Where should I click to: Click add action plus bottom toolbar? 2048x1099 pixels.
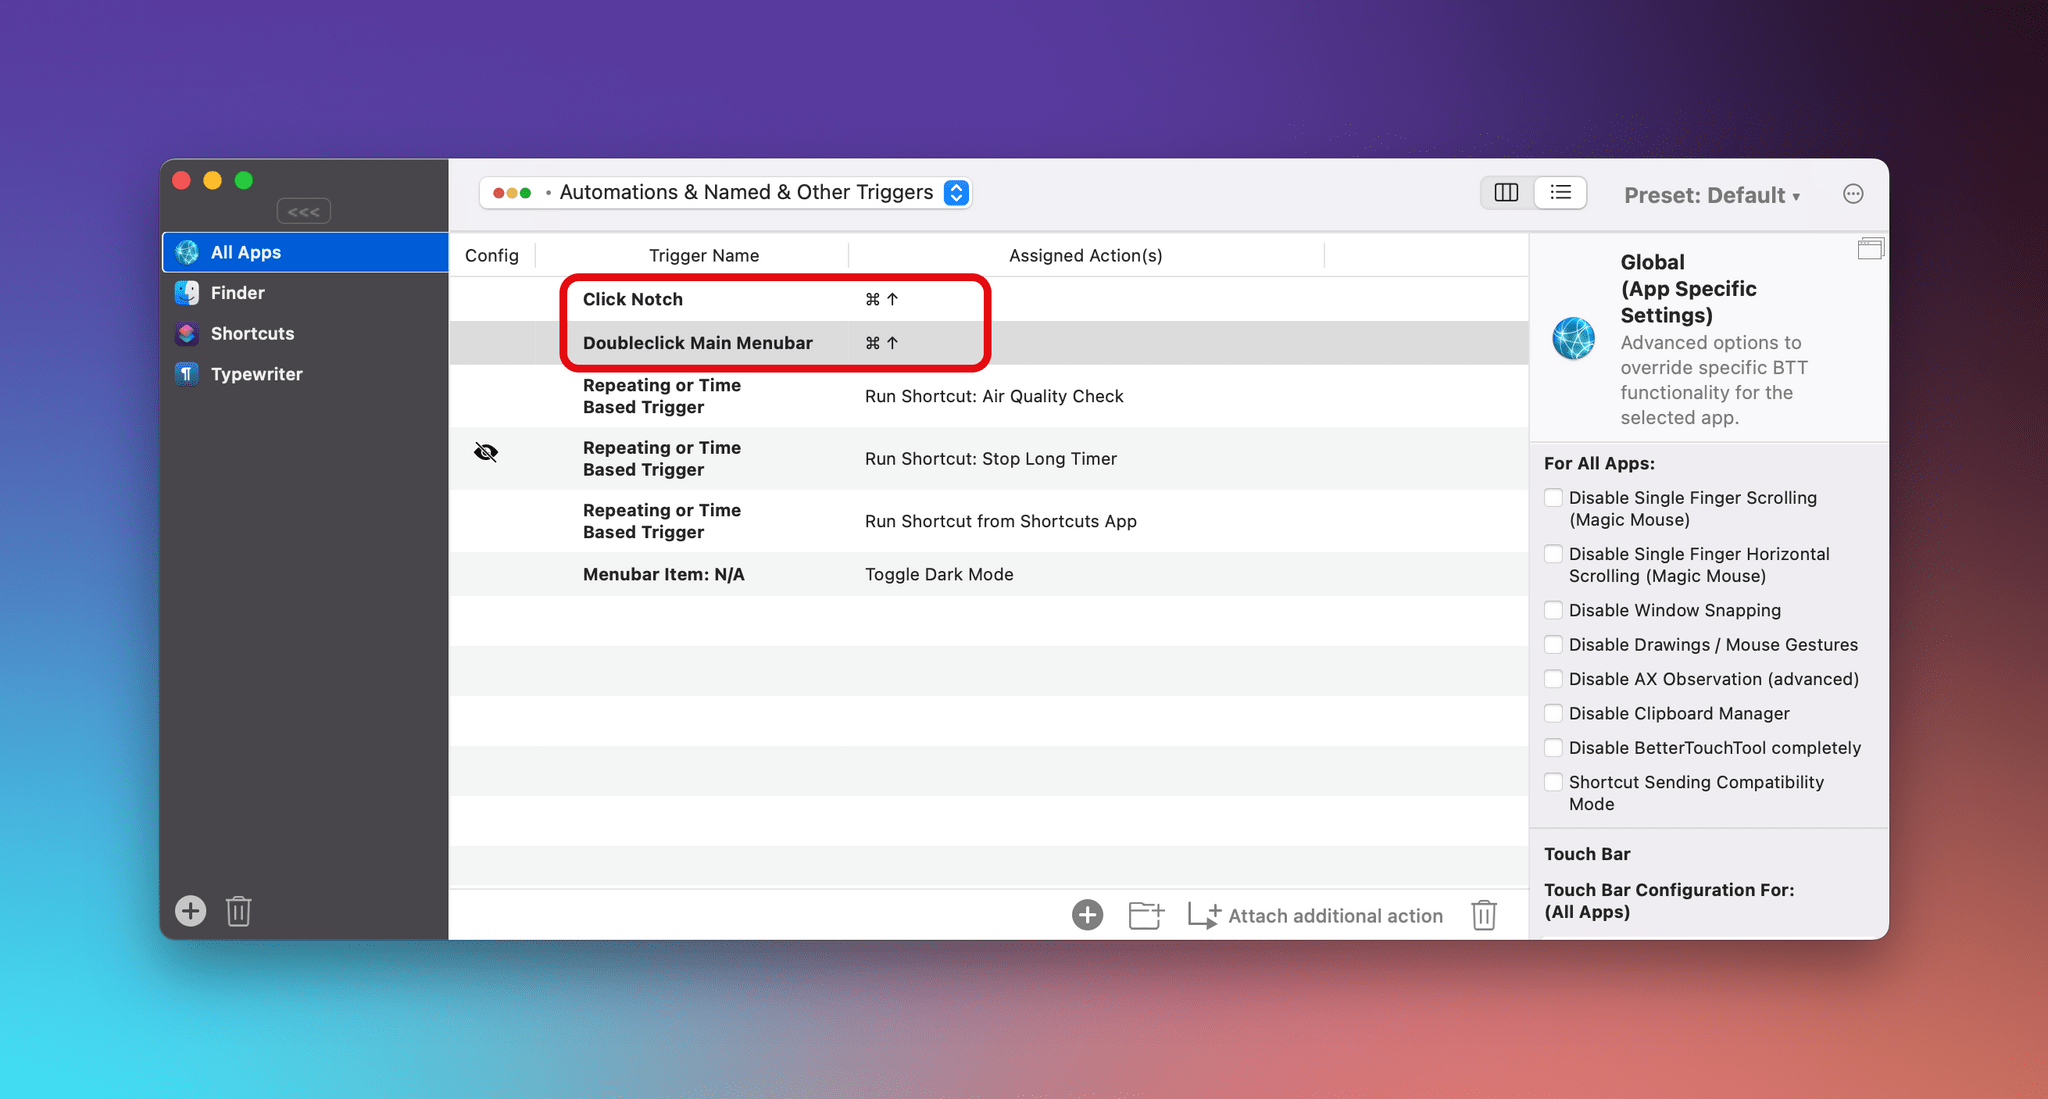coord(1088,916)
